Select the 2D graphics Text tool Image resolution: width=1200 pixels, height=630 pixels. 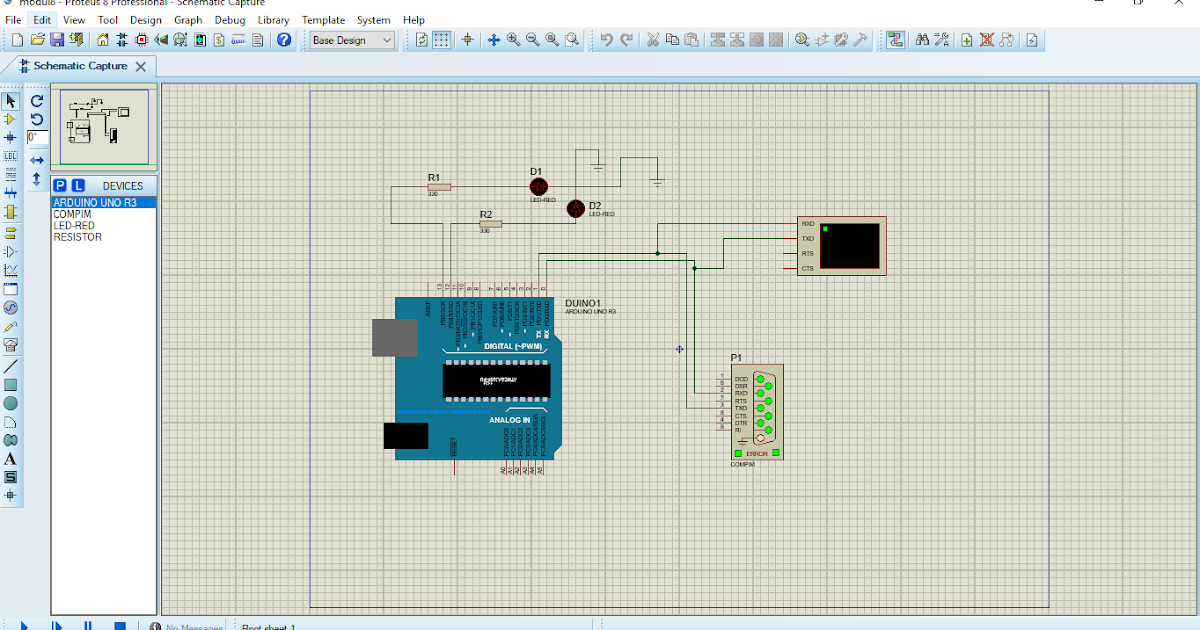(11, 458)
